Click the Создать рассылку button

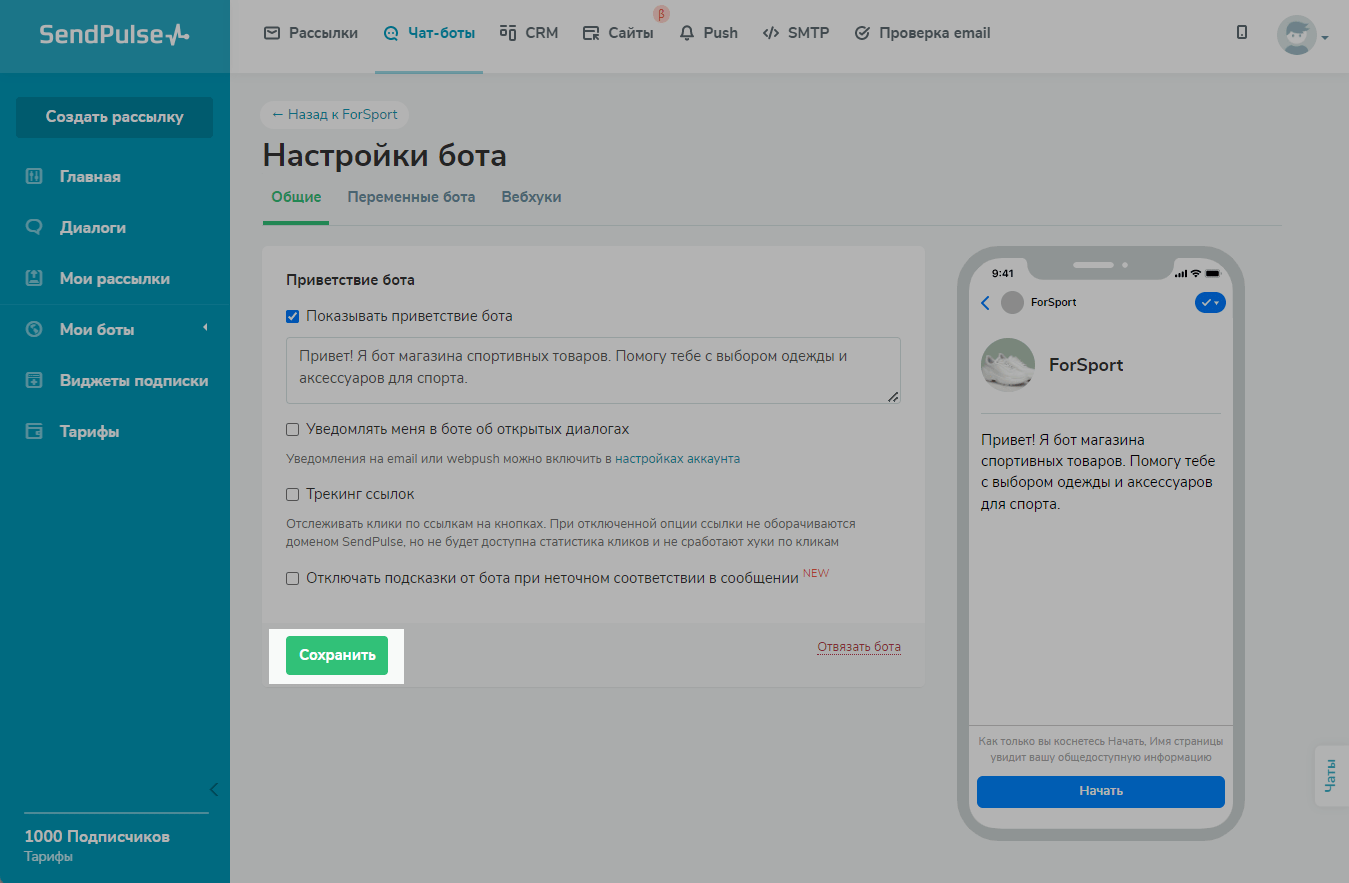[114, 117]
